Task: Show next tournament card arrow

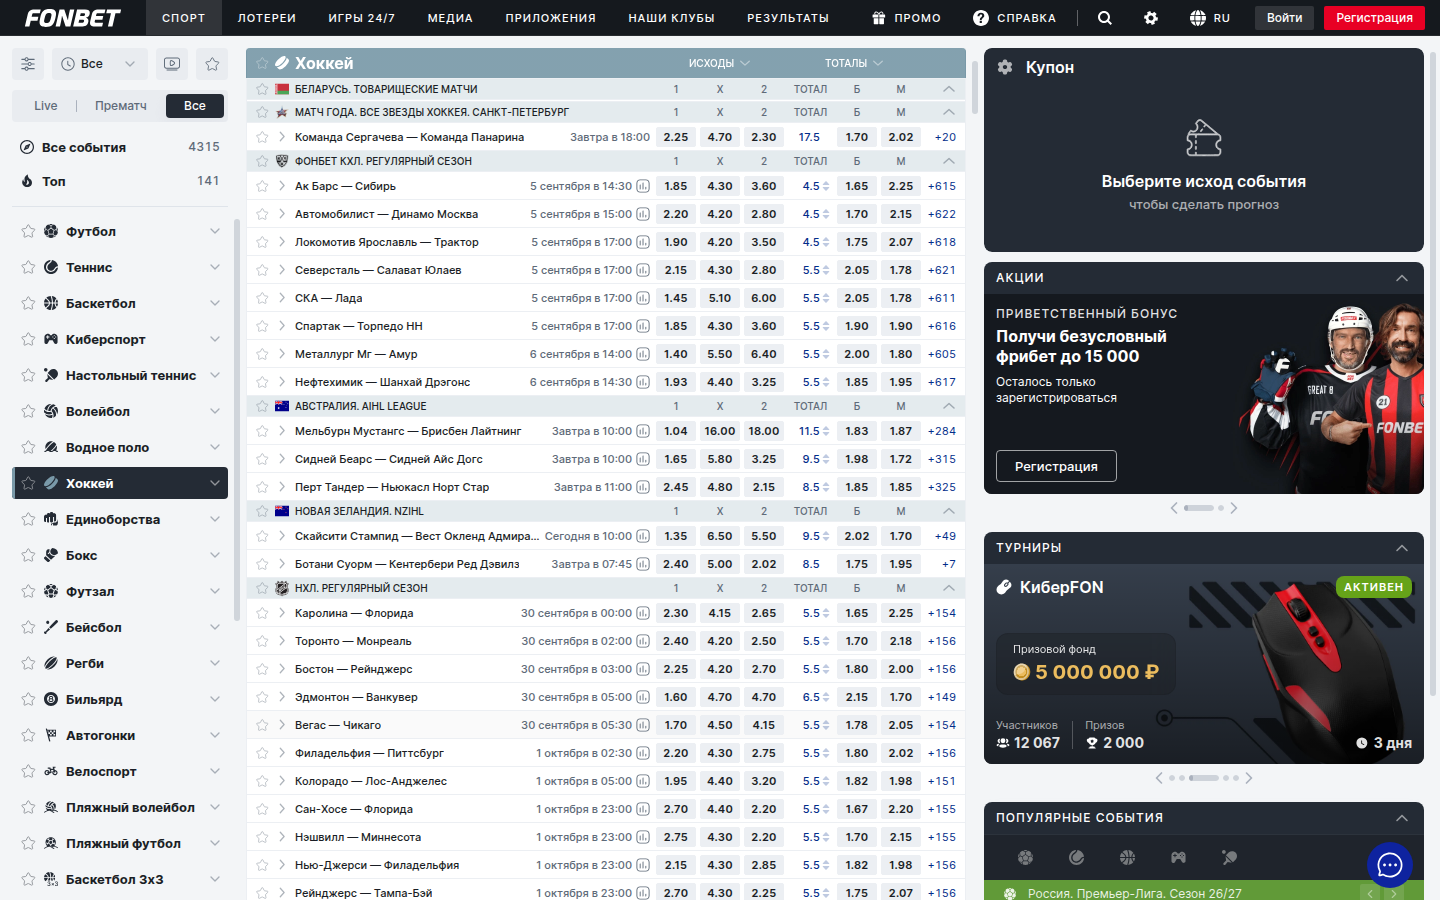Action: [x=1249, y=778]
